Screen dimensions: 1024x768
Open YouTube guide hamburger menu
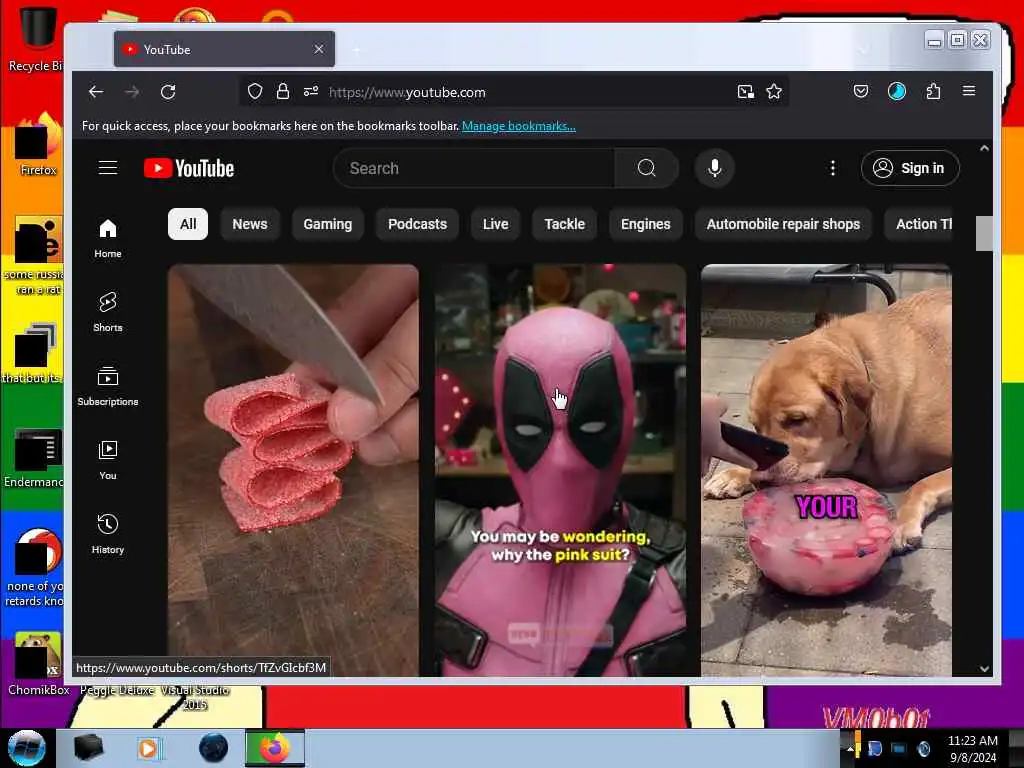point(108,168)
